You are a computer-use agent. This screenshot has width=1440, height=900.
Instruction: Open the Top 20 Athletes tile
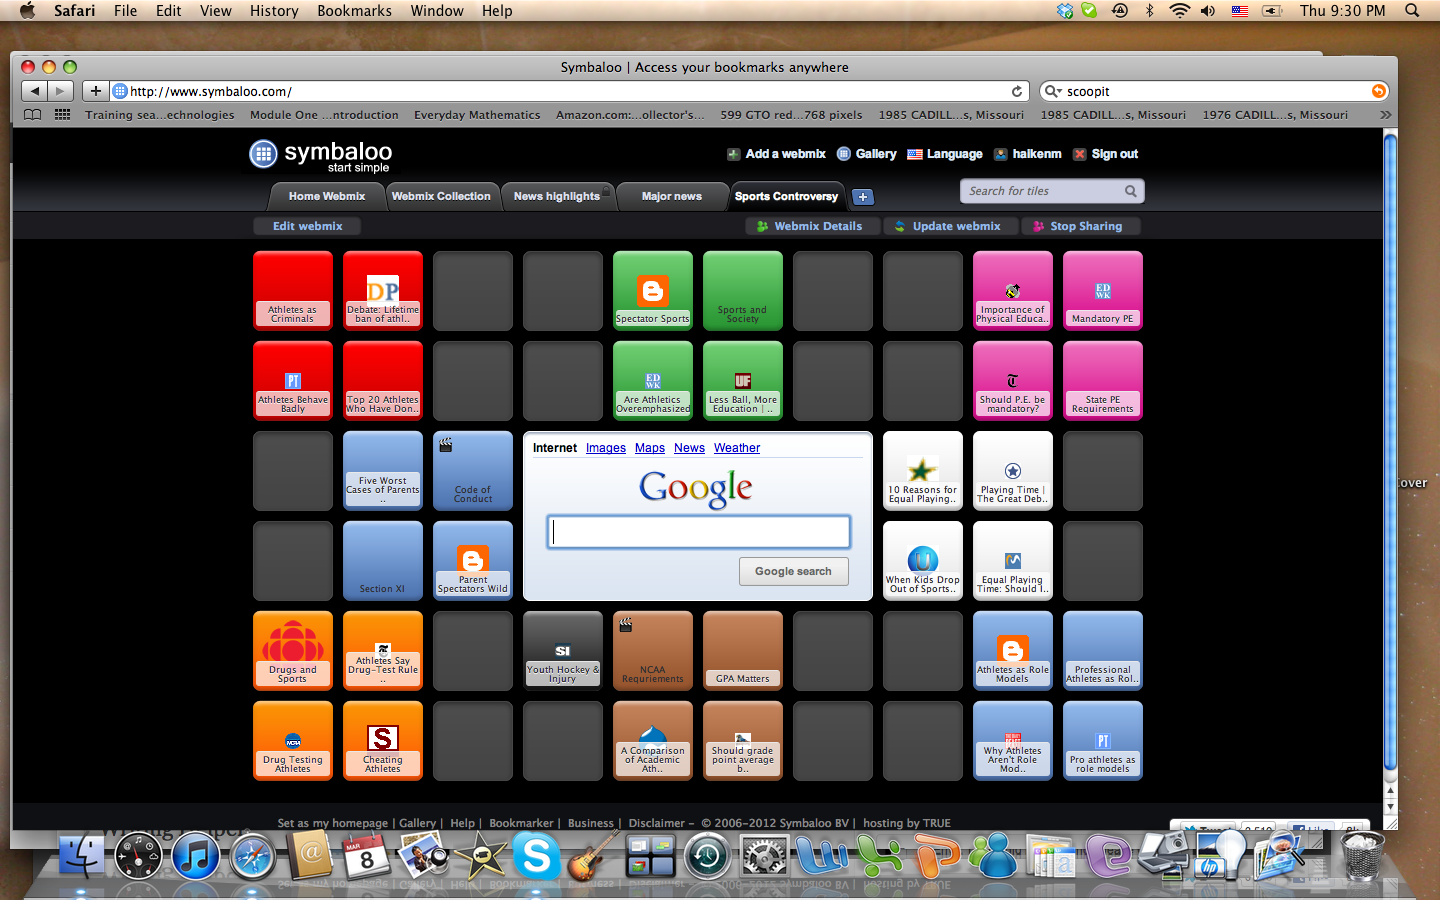(x=383, y=381)
